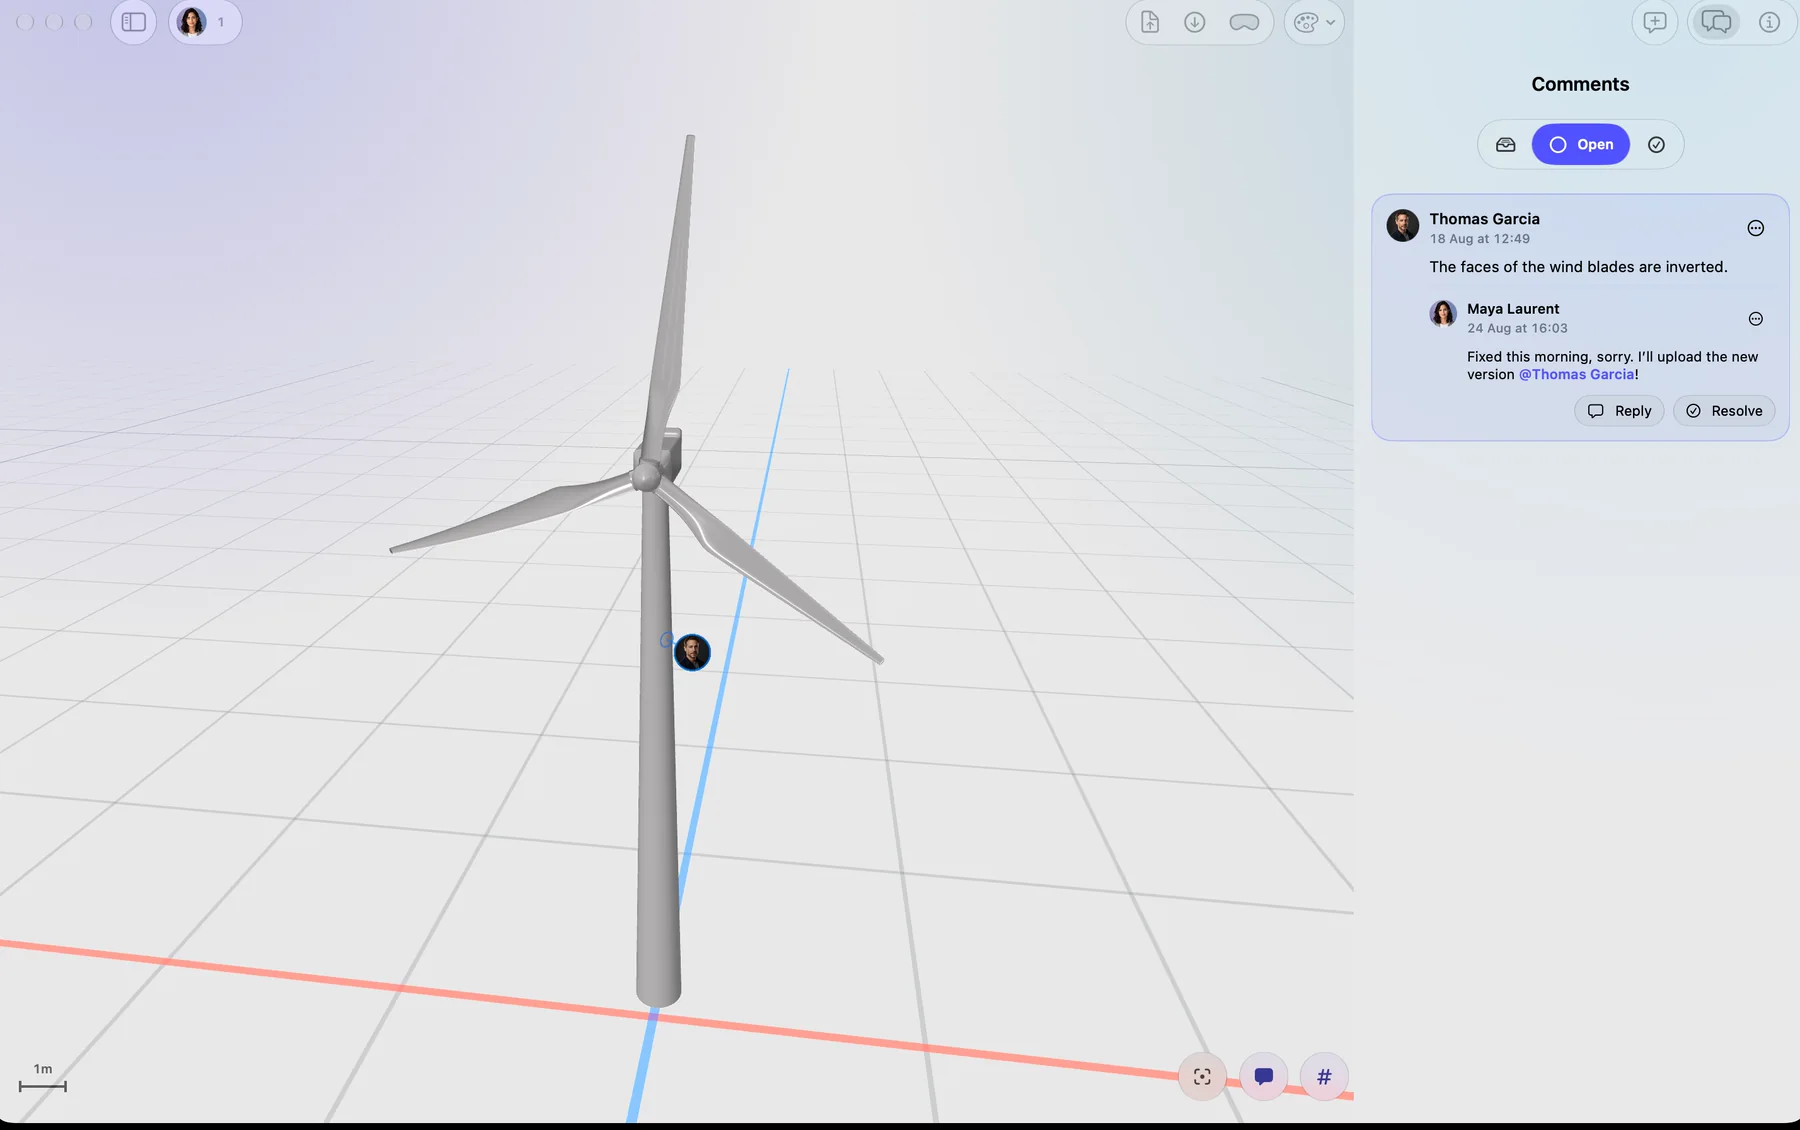Toggle the left sidebar panel

(x=133, y=22)
